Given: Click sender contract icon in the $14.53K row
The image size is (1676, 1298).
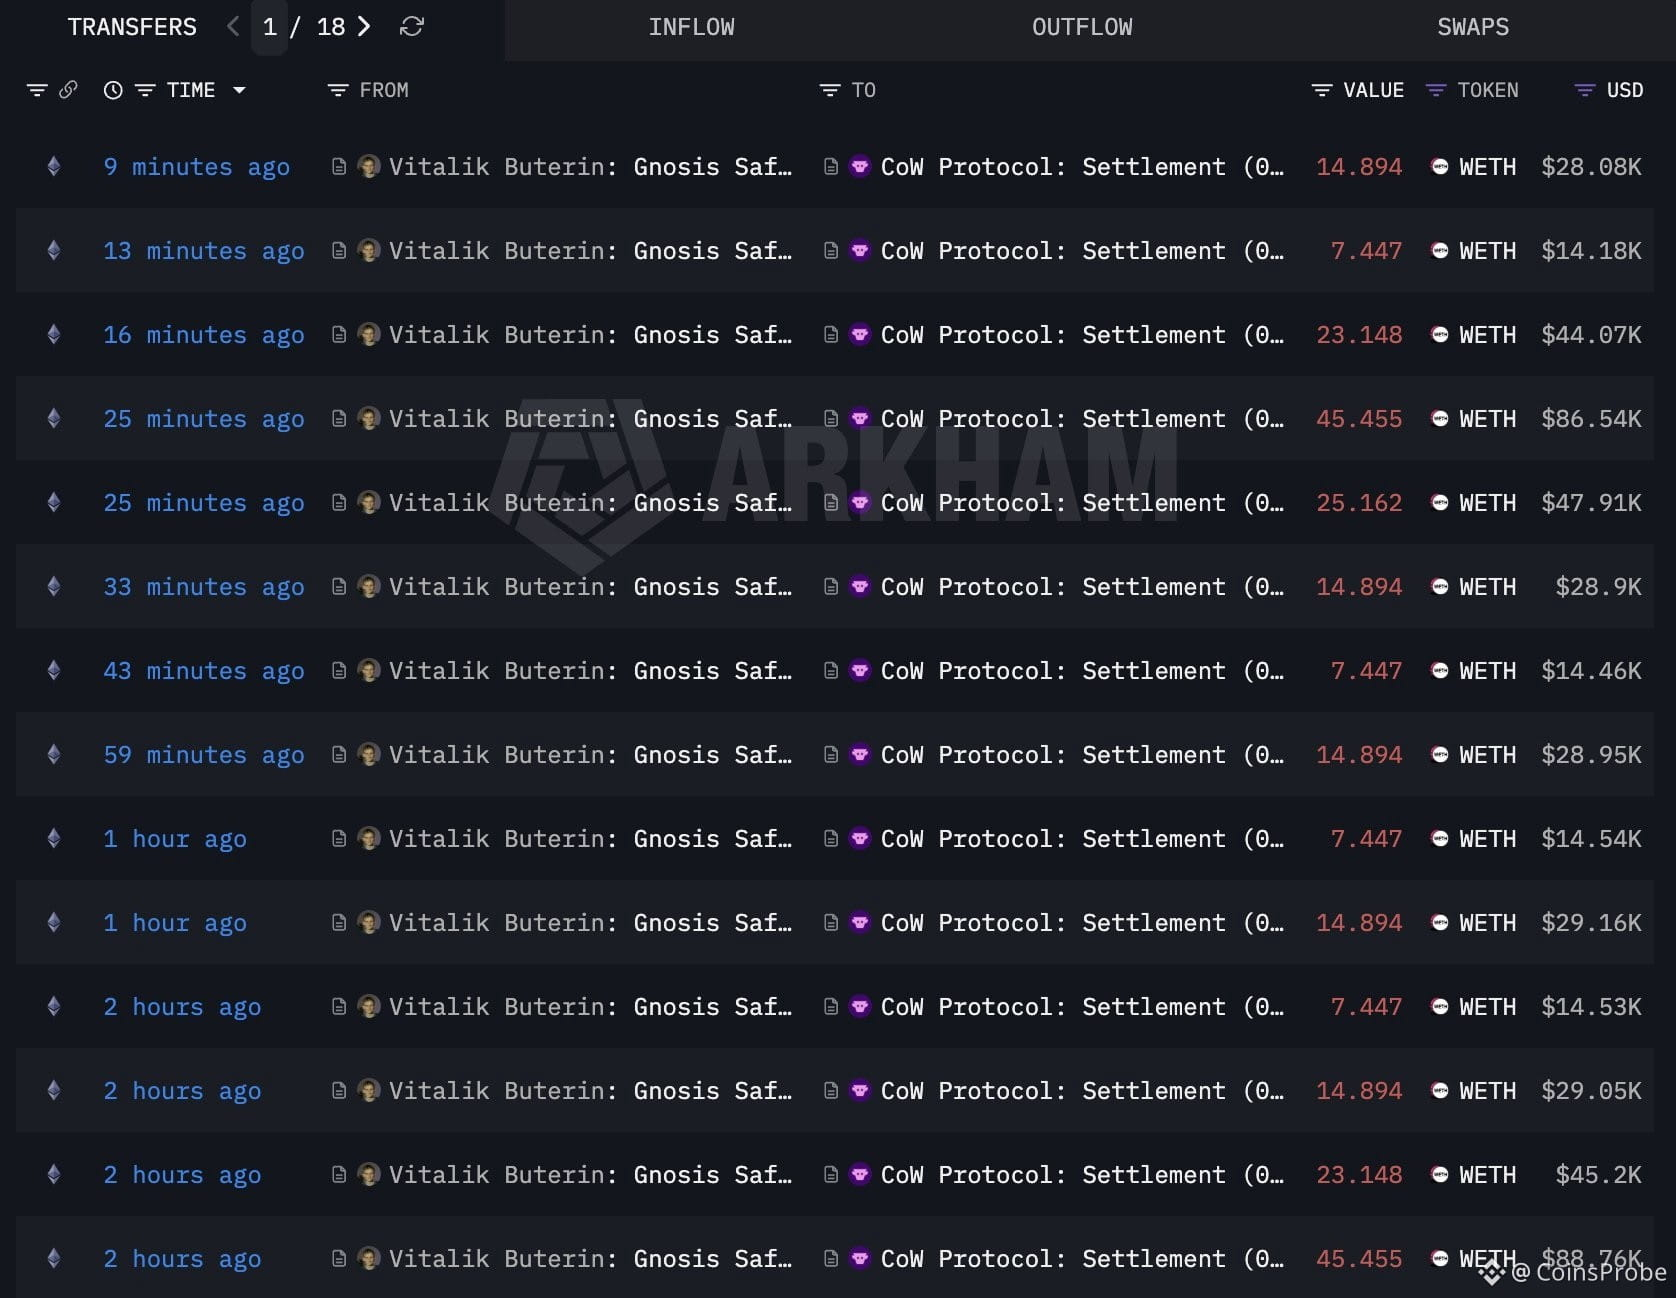Looking at the screenshot, I should coord(339,1007).
